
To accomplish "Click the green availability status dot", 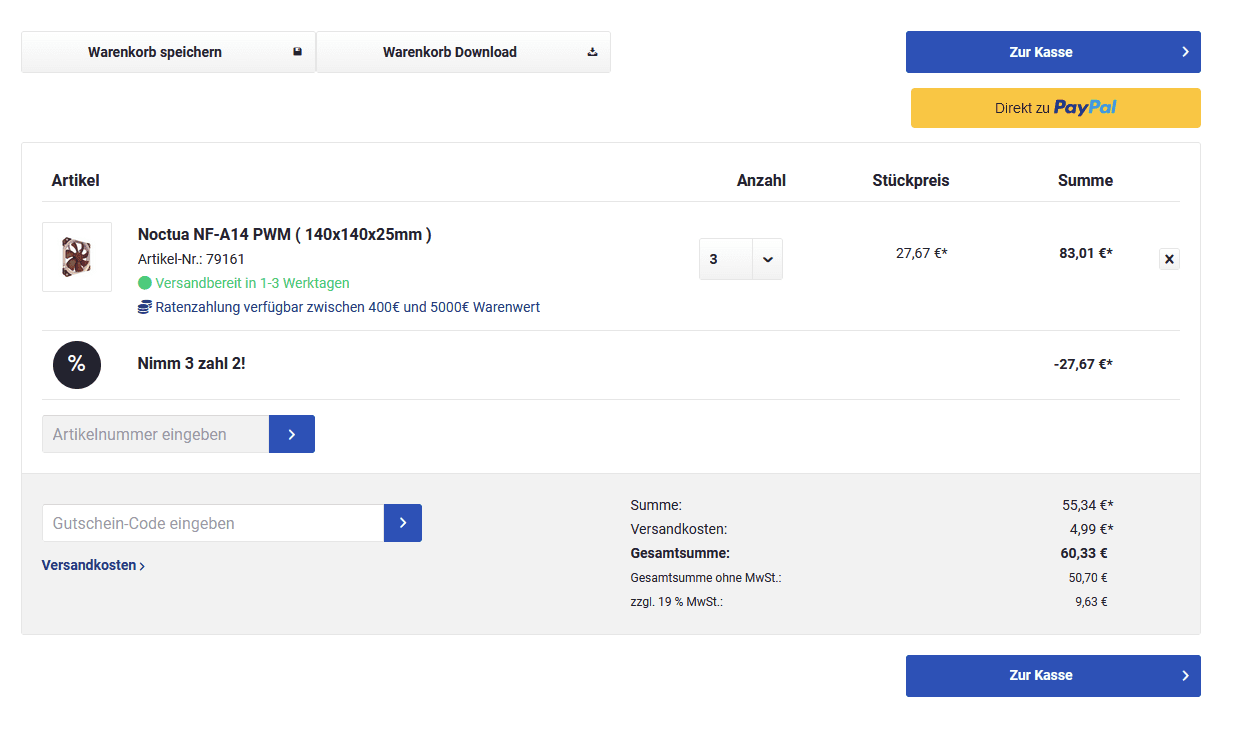I will tap(145, 283).
